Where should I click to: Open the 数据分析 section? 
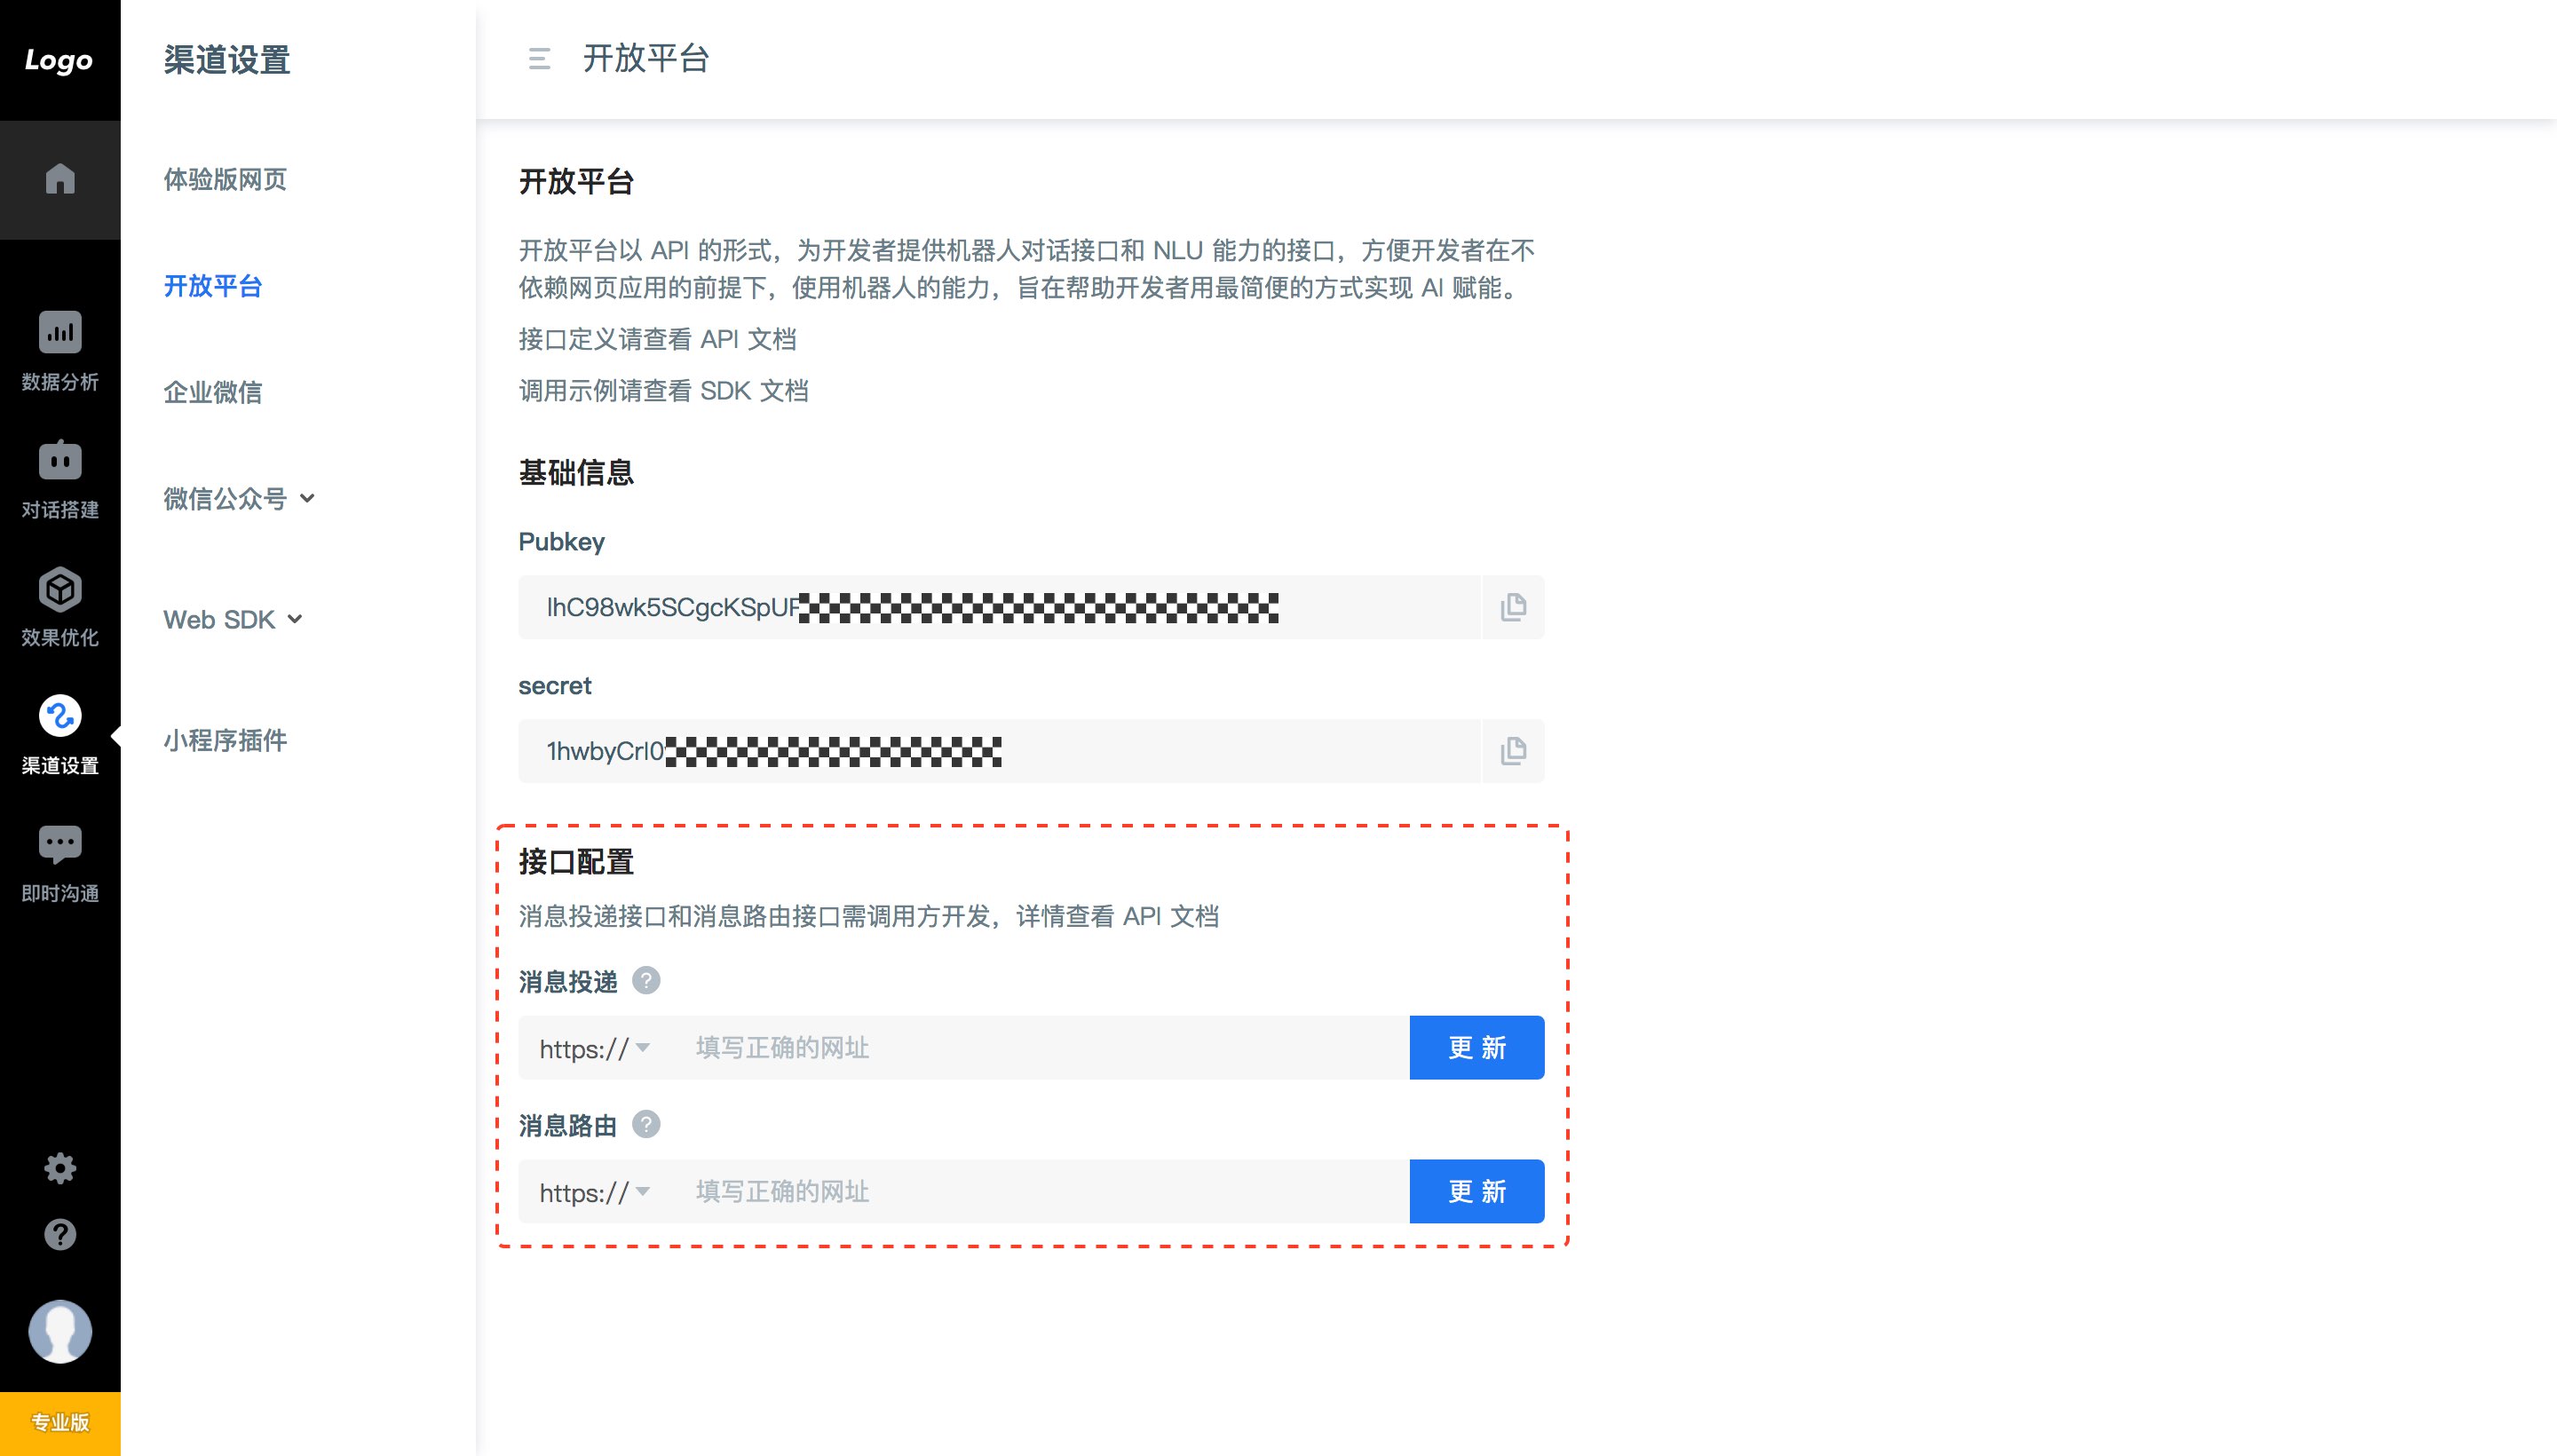coord(60,351)
